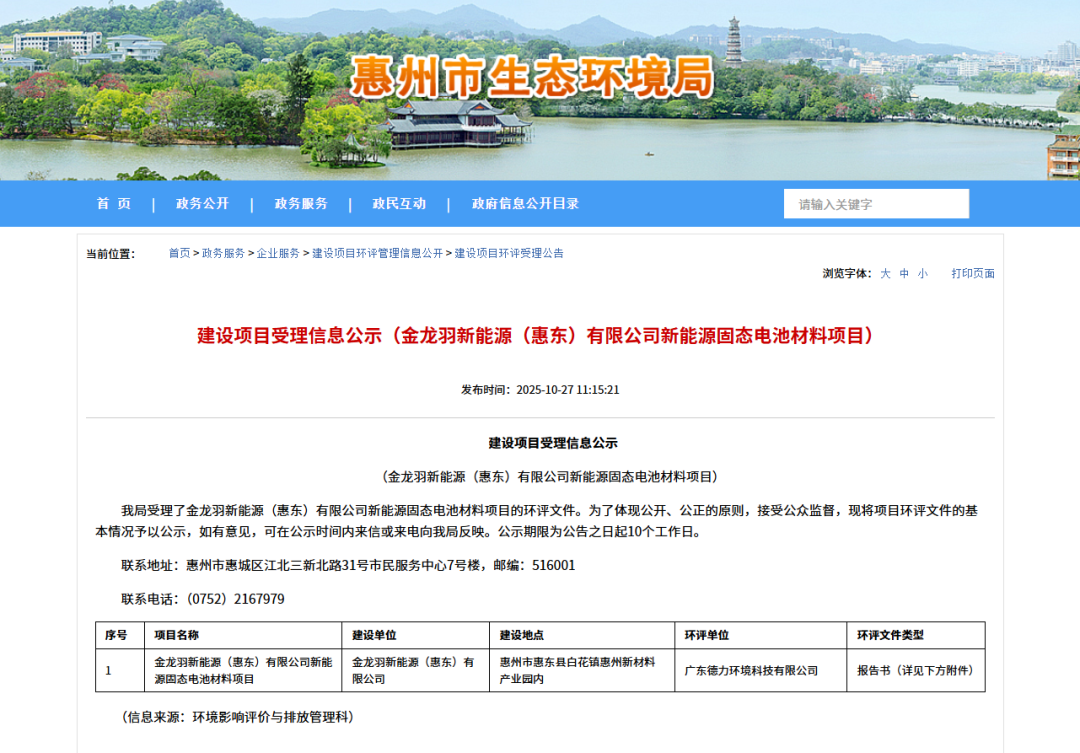Open the 政府信息公开目录 menu item

525,203
